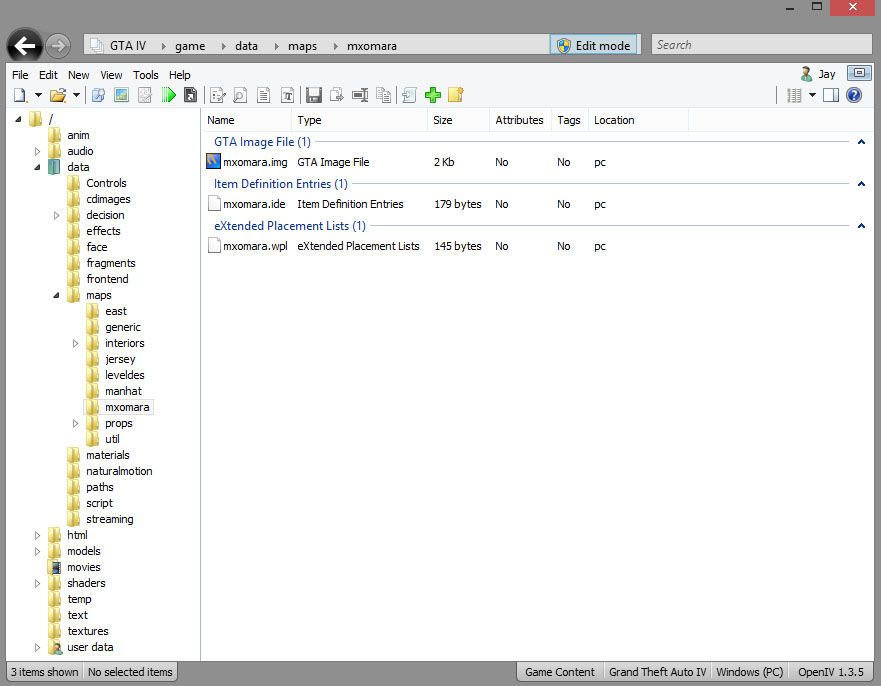Click the dark file shortcut toolbar icon
The width and height of the screenshot is (881, 686).
pos(191,95)
